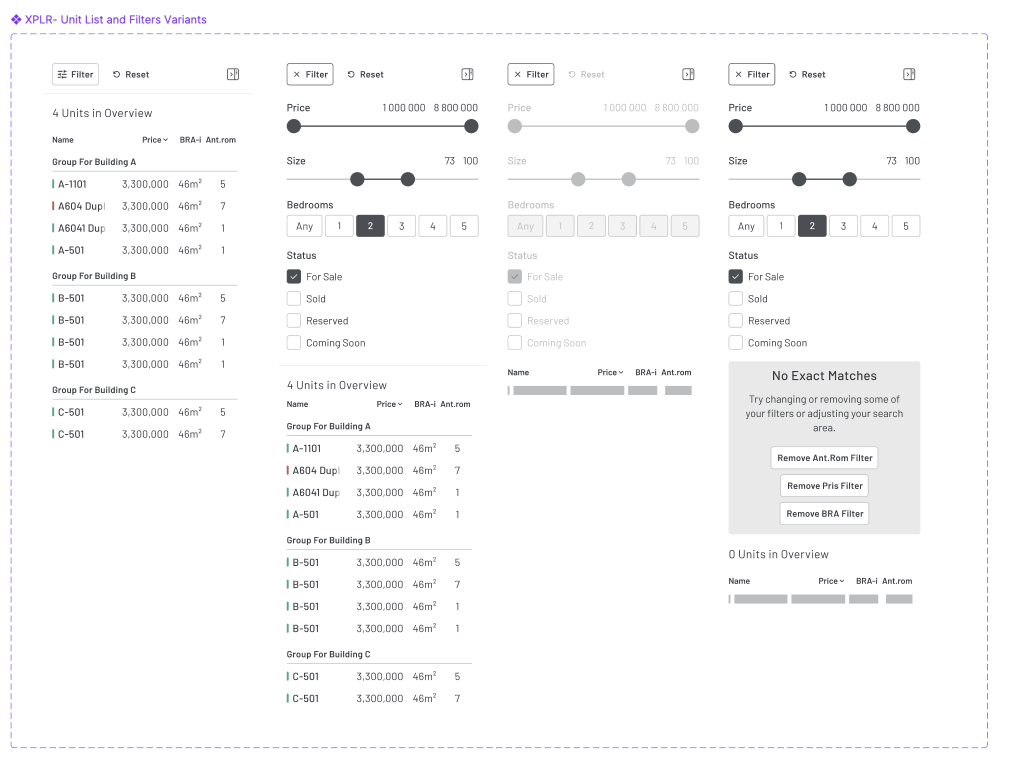Click the collapse panel icon in the second variant
Screen dimensions: 1010x764
[467, 74]
